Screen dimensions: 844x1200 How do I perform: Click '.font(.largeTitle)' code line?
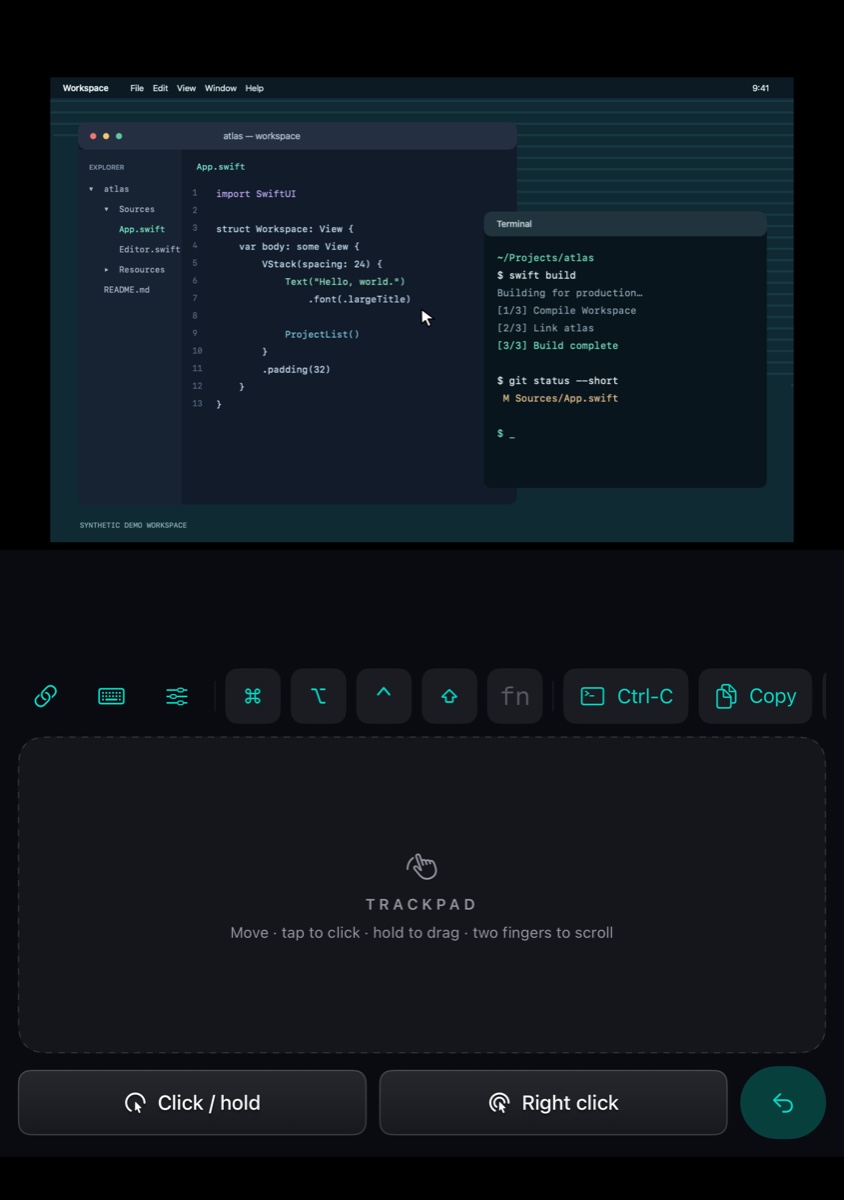point(359,299)
